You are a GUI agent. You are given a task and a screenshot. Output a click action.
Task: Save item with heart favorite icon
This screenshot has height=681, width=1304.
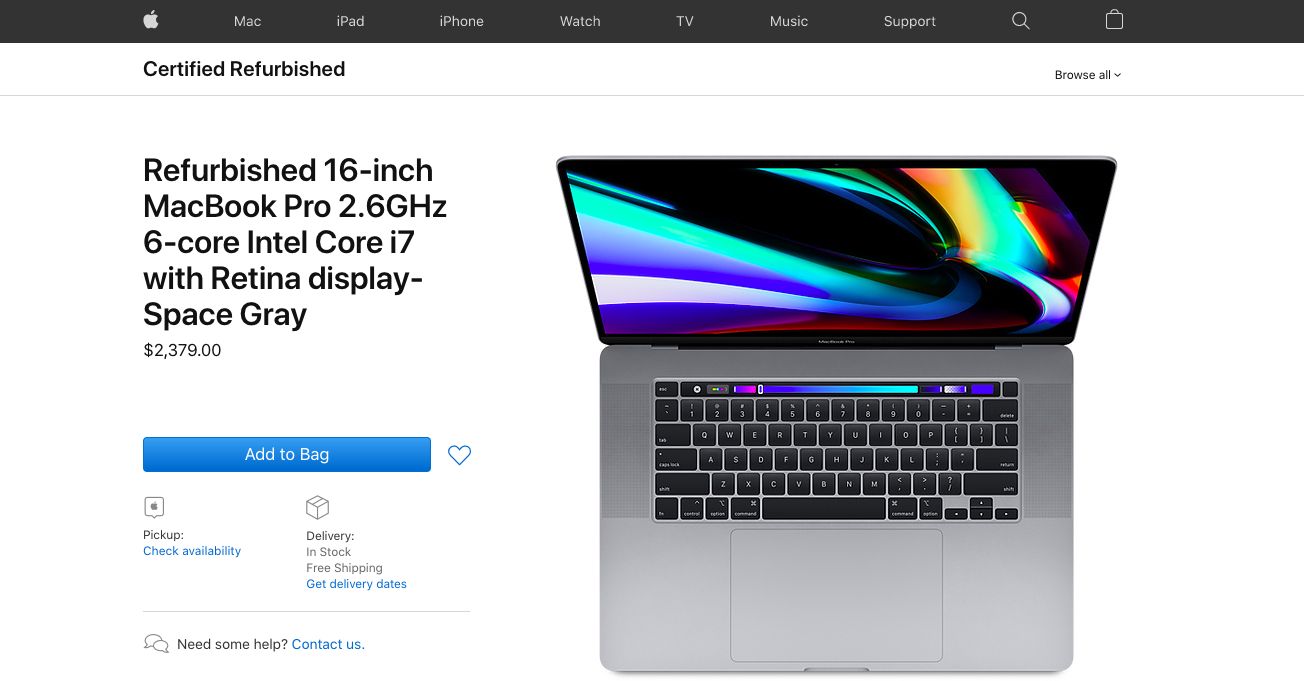459,455
